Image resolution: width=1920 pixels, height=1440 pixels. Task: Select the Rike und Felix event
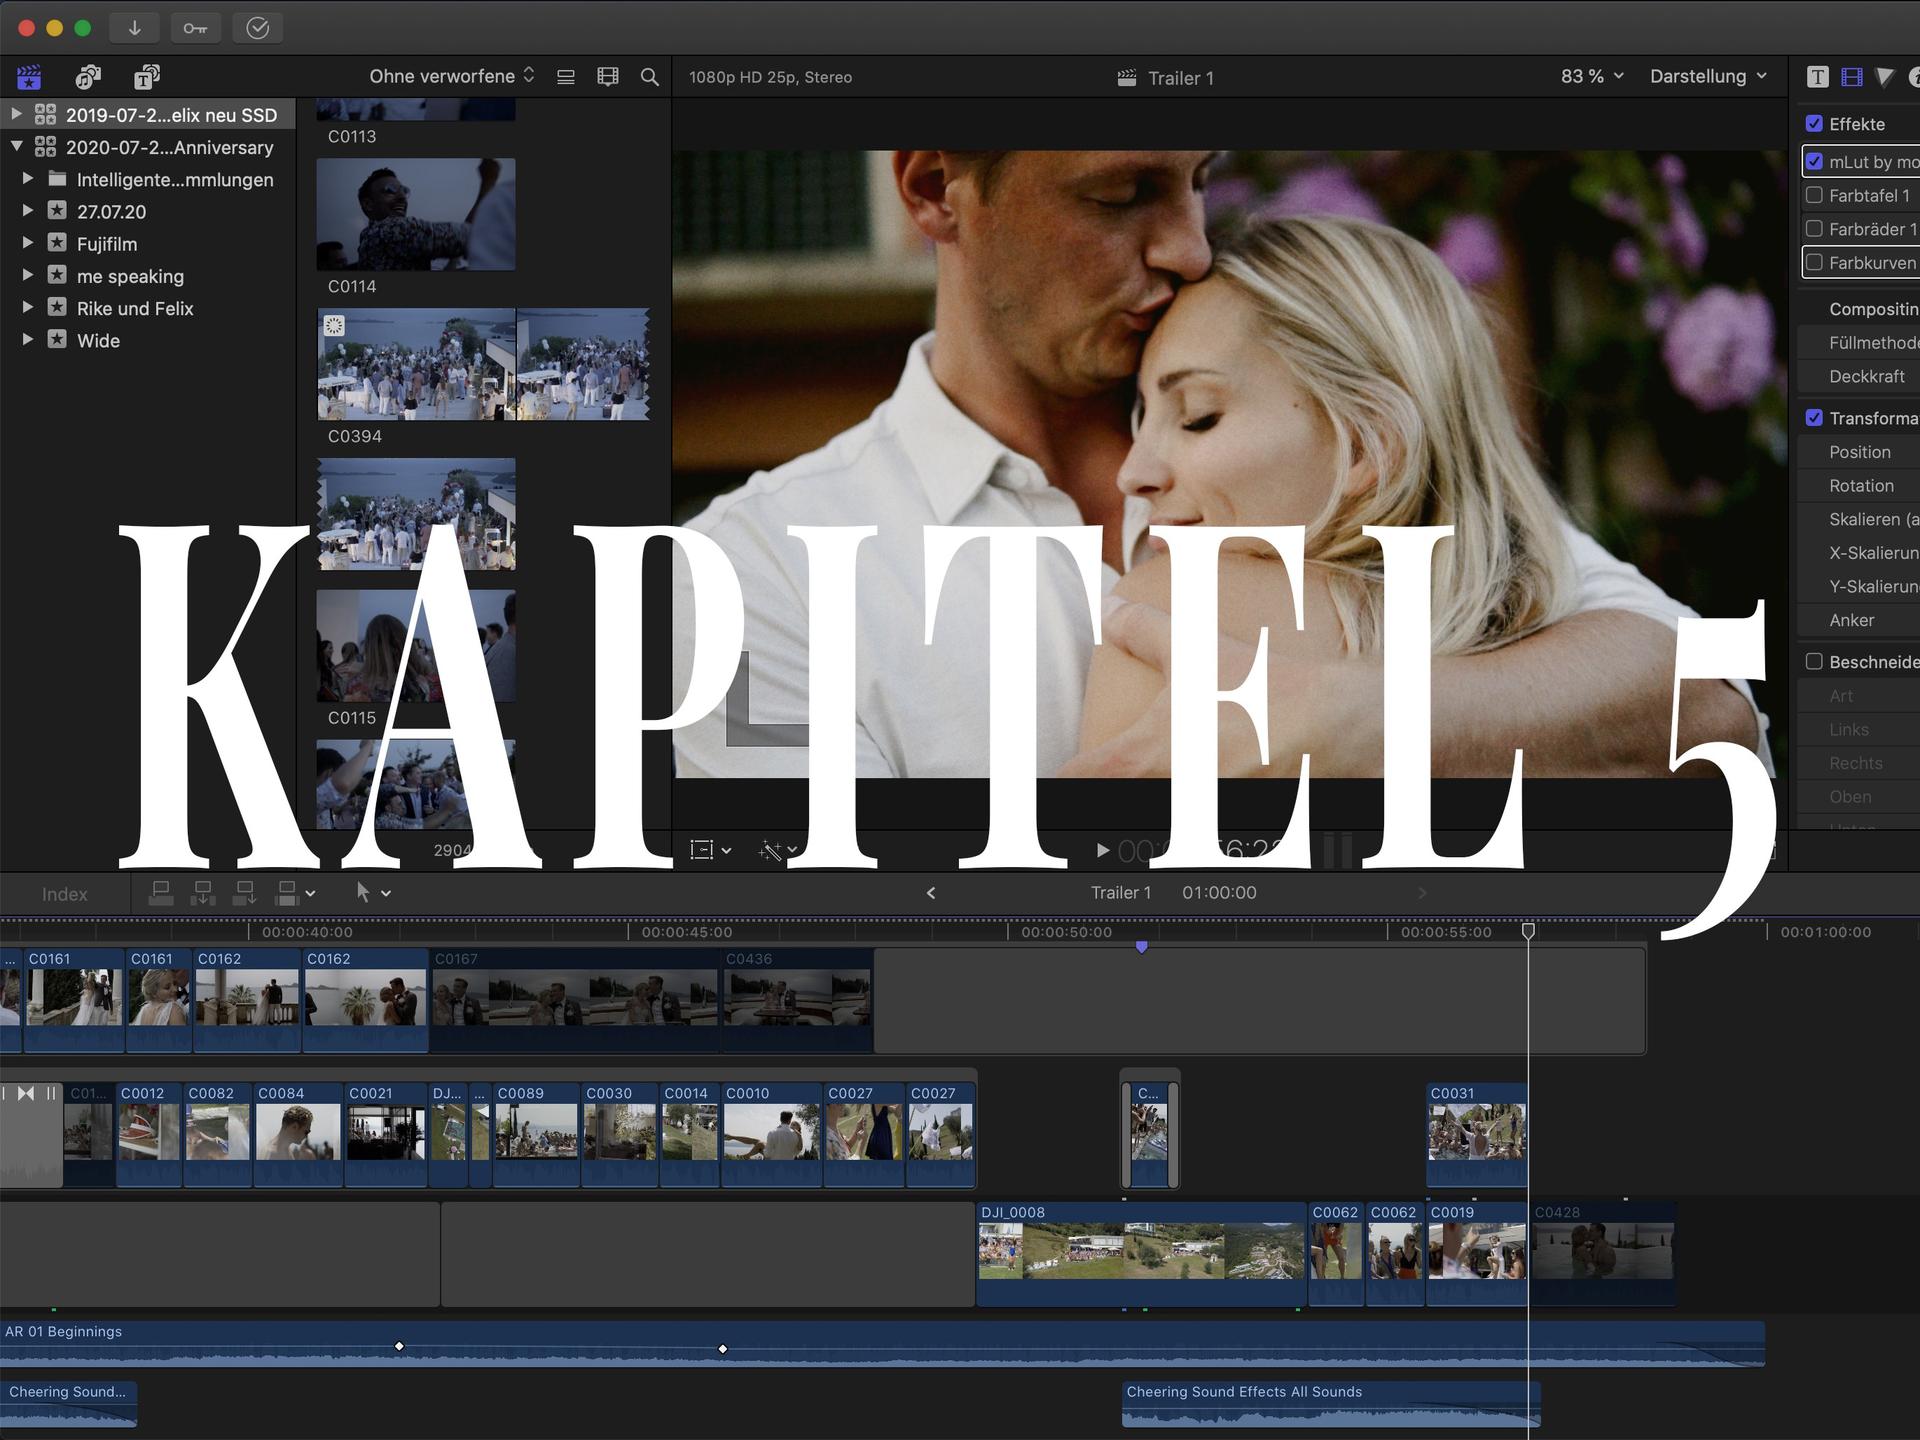click(x=135, y=308)
